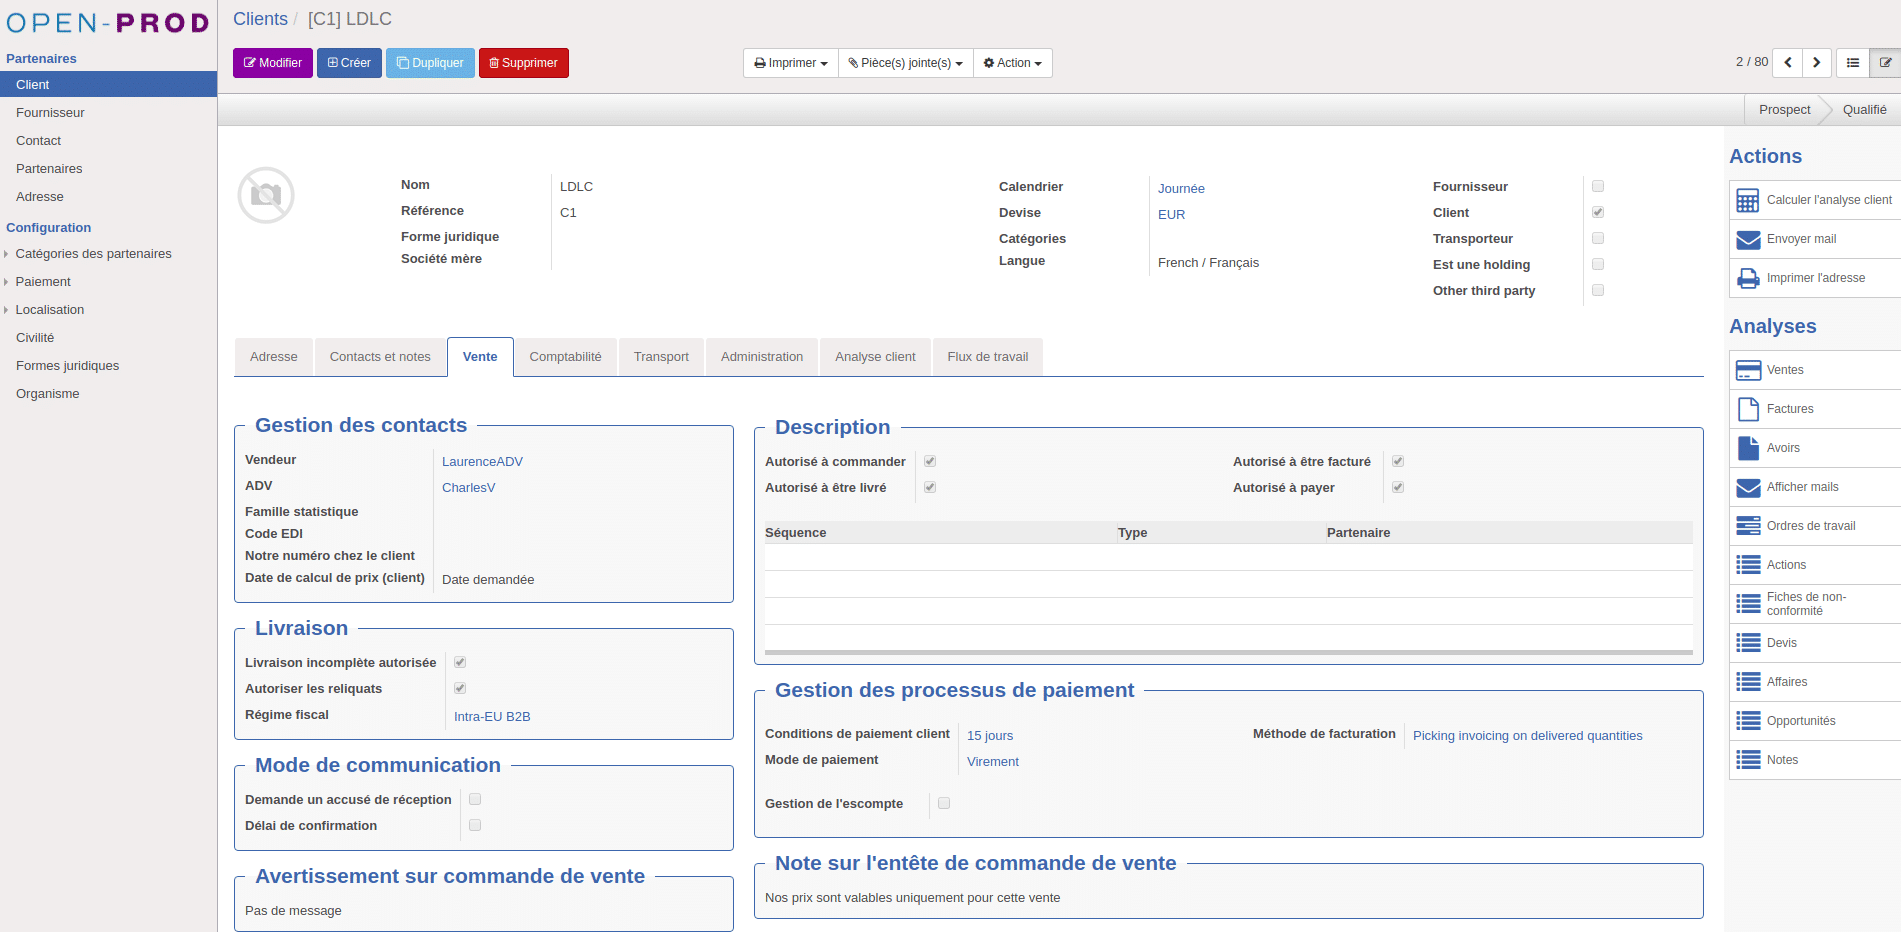
Task: Open the Analyse client tab
Action: click(x=874, y=357)
